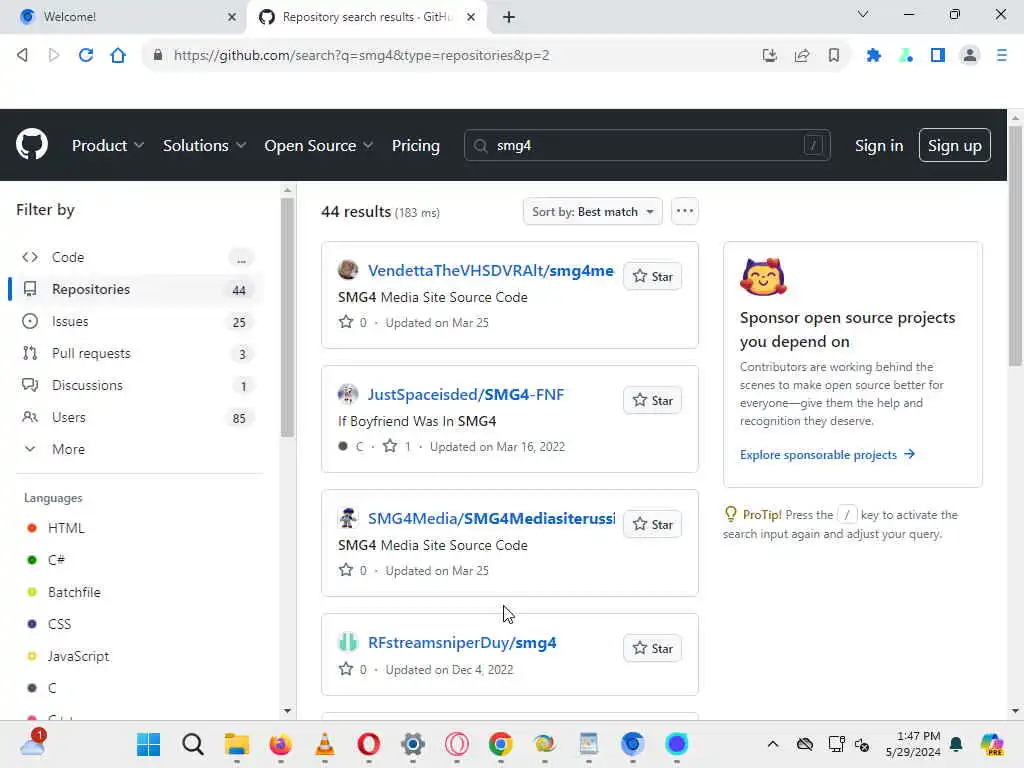Open browser tab list chevron
This screenshot has width=1024, height=768.
click(x=863, y=14)
